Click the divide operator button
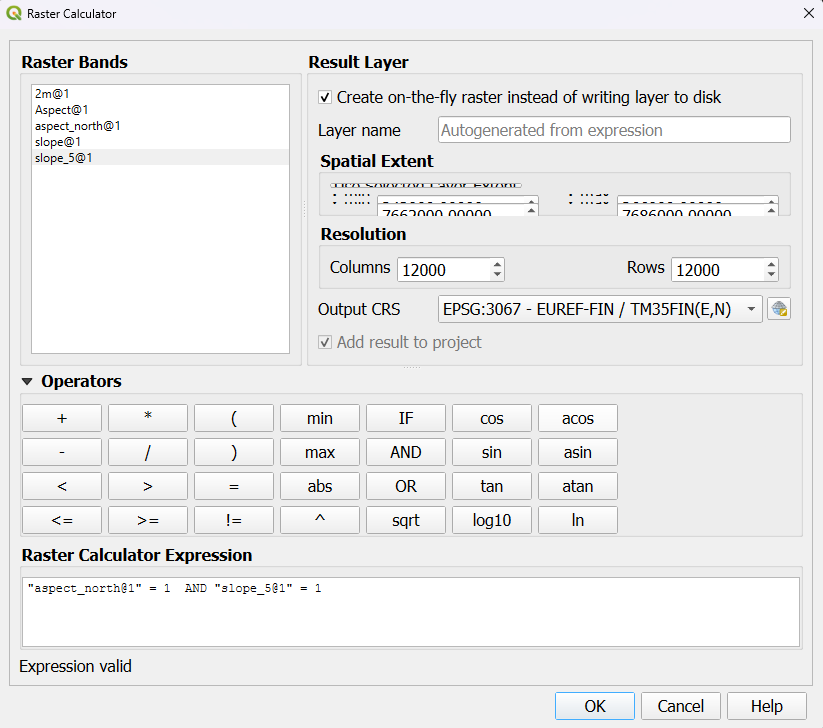 [x=148, y=452]
